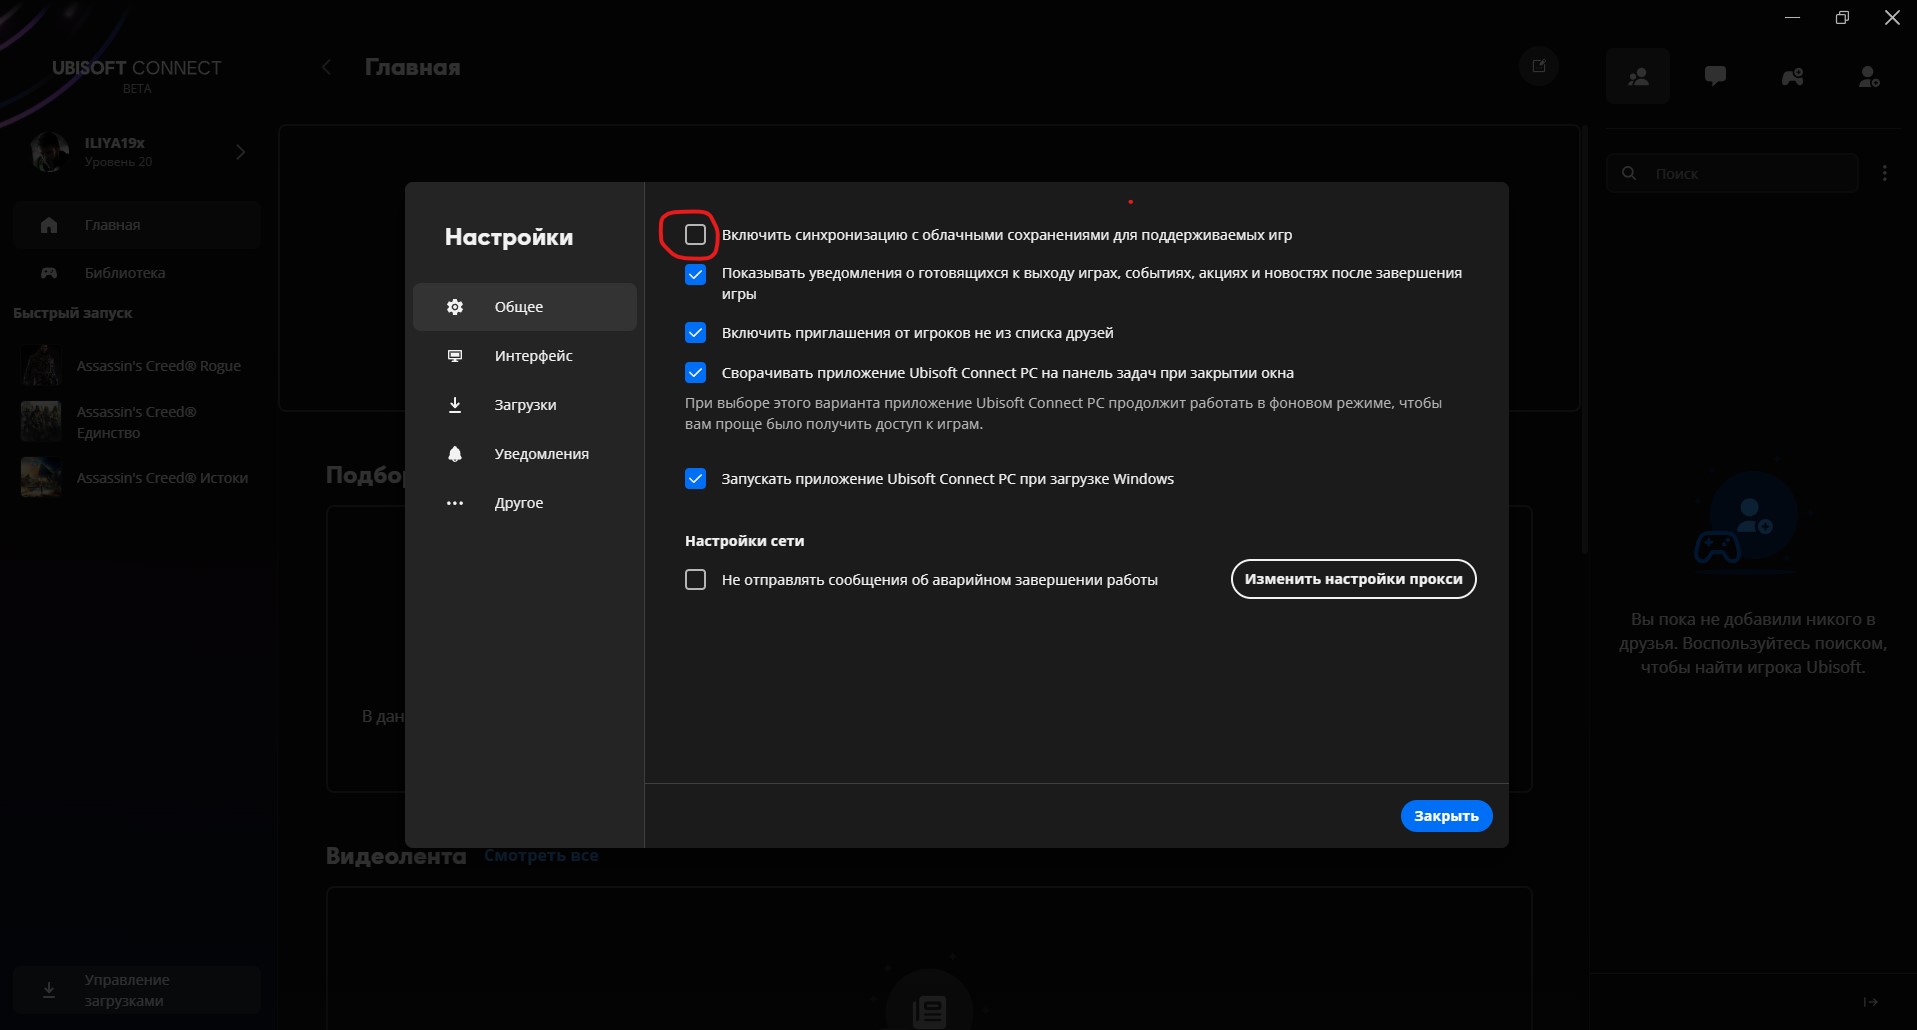Expand the ILIYA19x profile chevron
This screenshot has height=1030, width=1917.
point(240,152)
